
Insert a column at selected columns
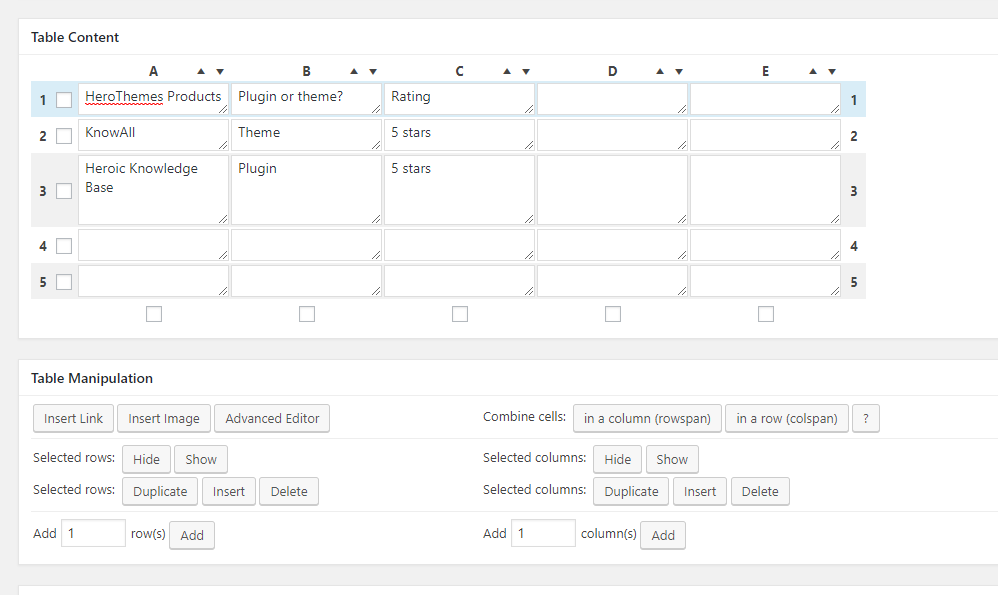[x=699, y=491]
